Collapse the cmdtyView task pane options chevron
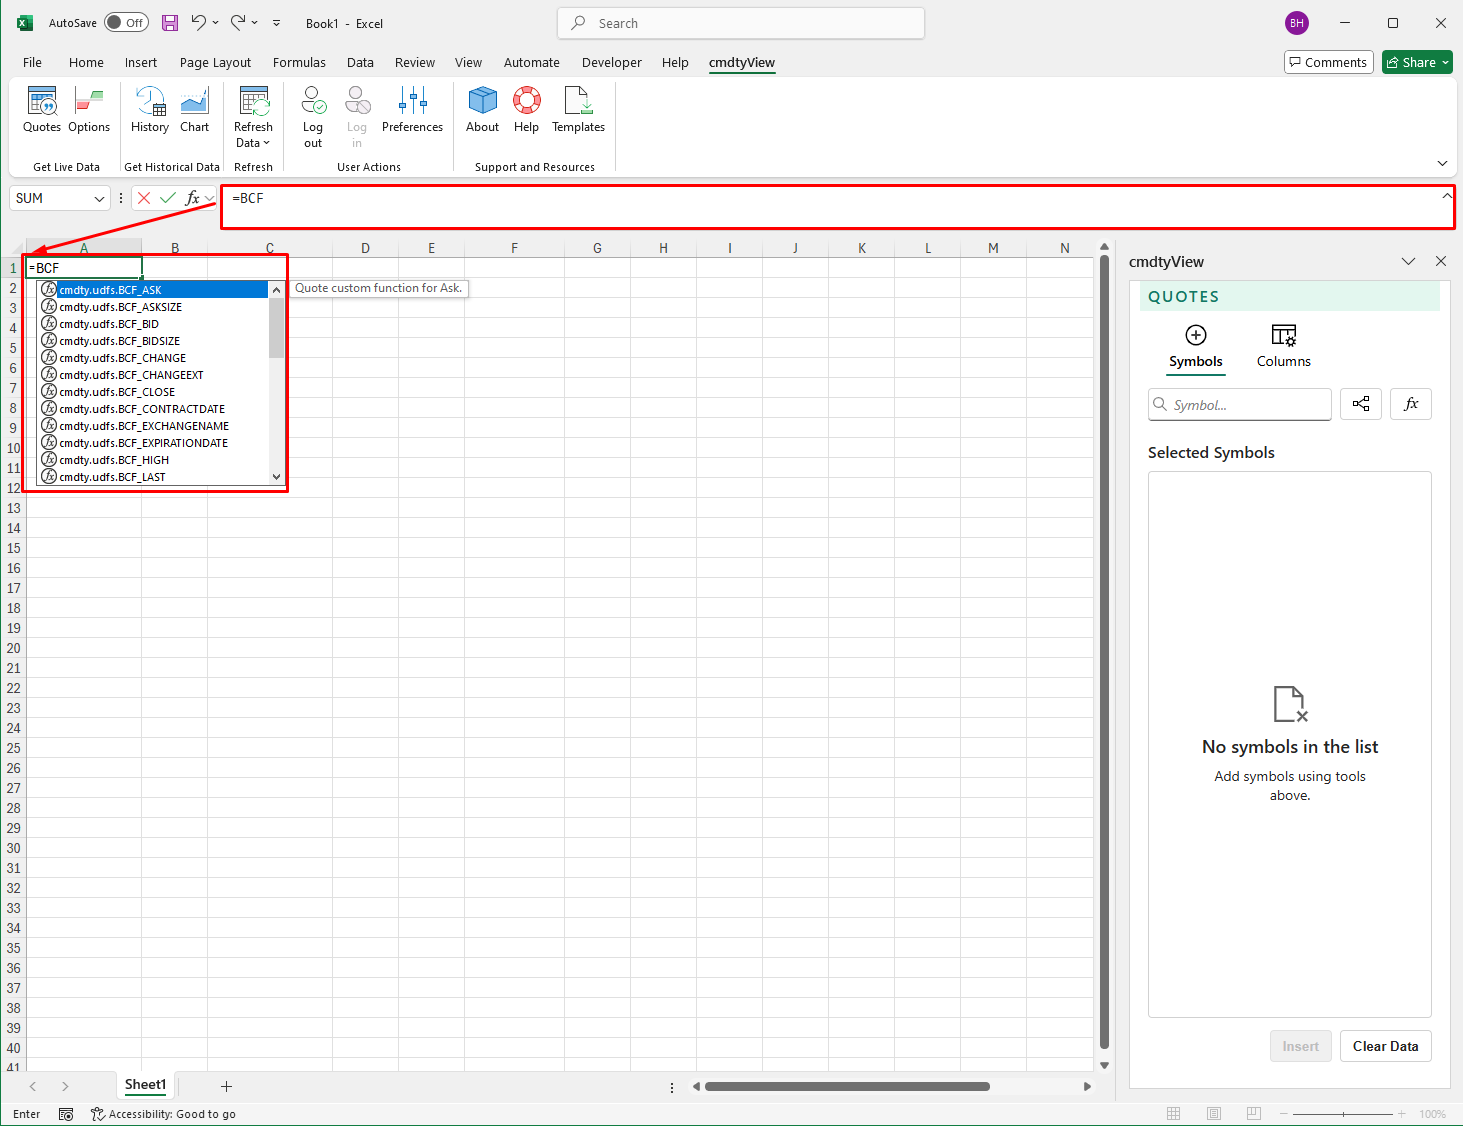1463x1126 pixels. (x=1408, y=261)
